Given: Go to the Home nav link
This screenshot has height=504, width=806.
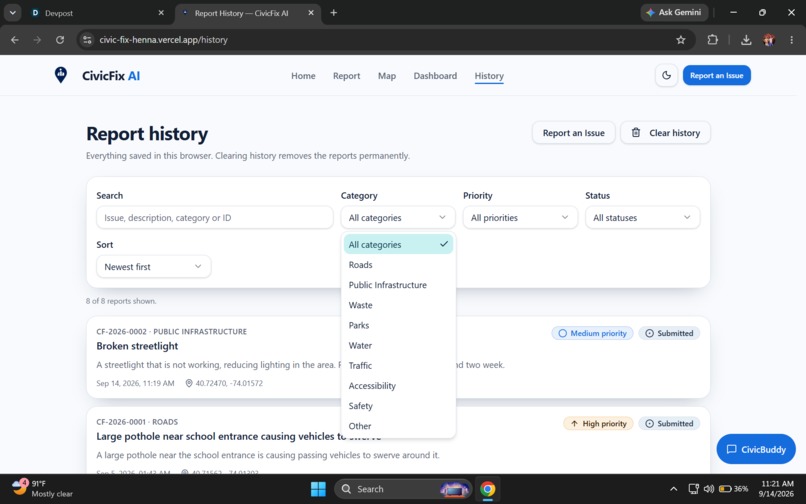Looking at the screenshot, I should pos(303,76).
